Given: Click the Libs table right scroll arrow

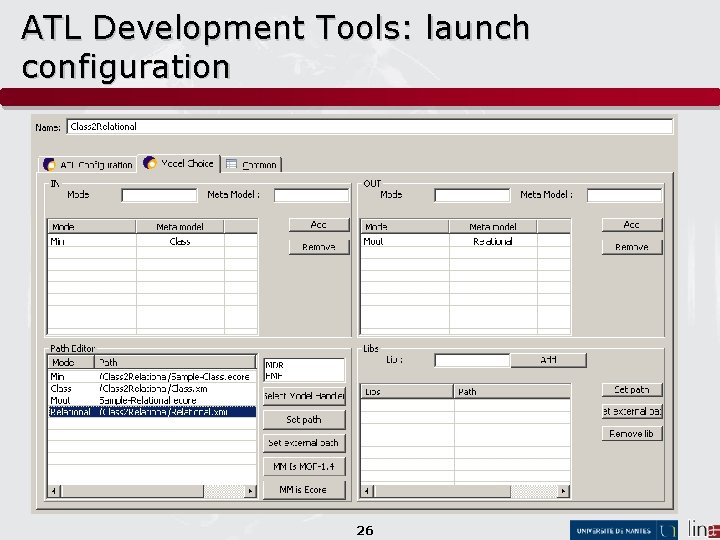Looking at the screenshot, I should (564, 491).
